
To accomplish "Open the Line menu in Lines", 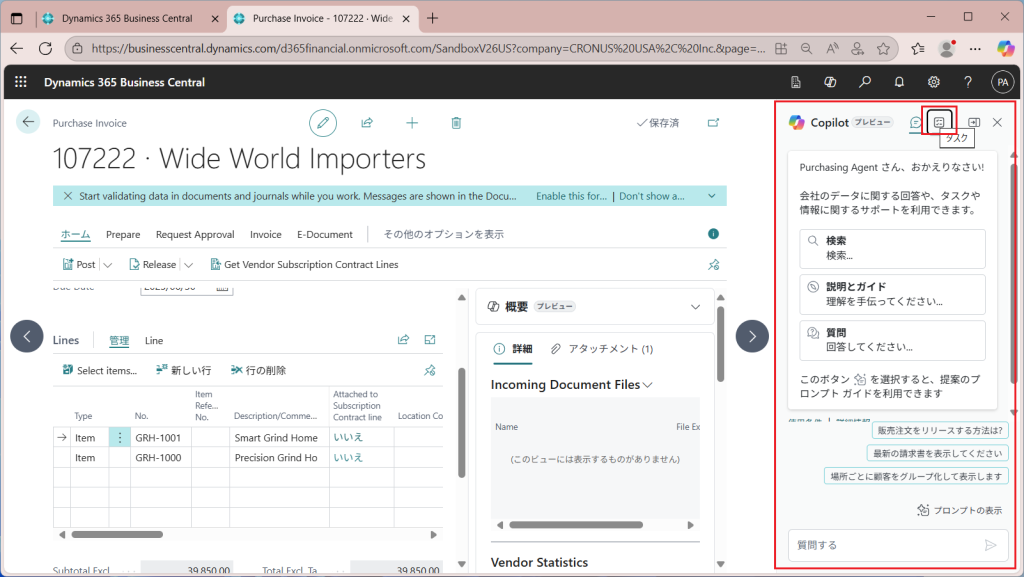I will click(154, 340).
